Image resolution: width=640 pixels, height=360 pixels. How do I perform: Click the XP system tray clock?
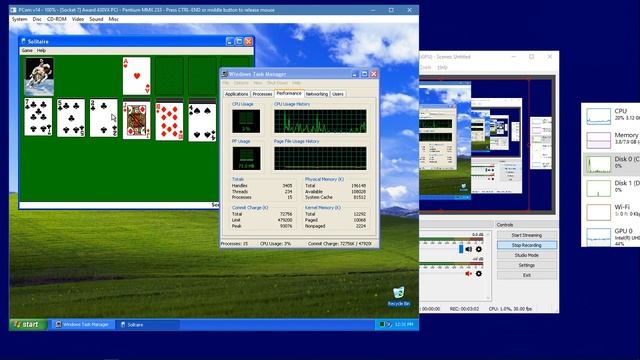pos(404,324)
